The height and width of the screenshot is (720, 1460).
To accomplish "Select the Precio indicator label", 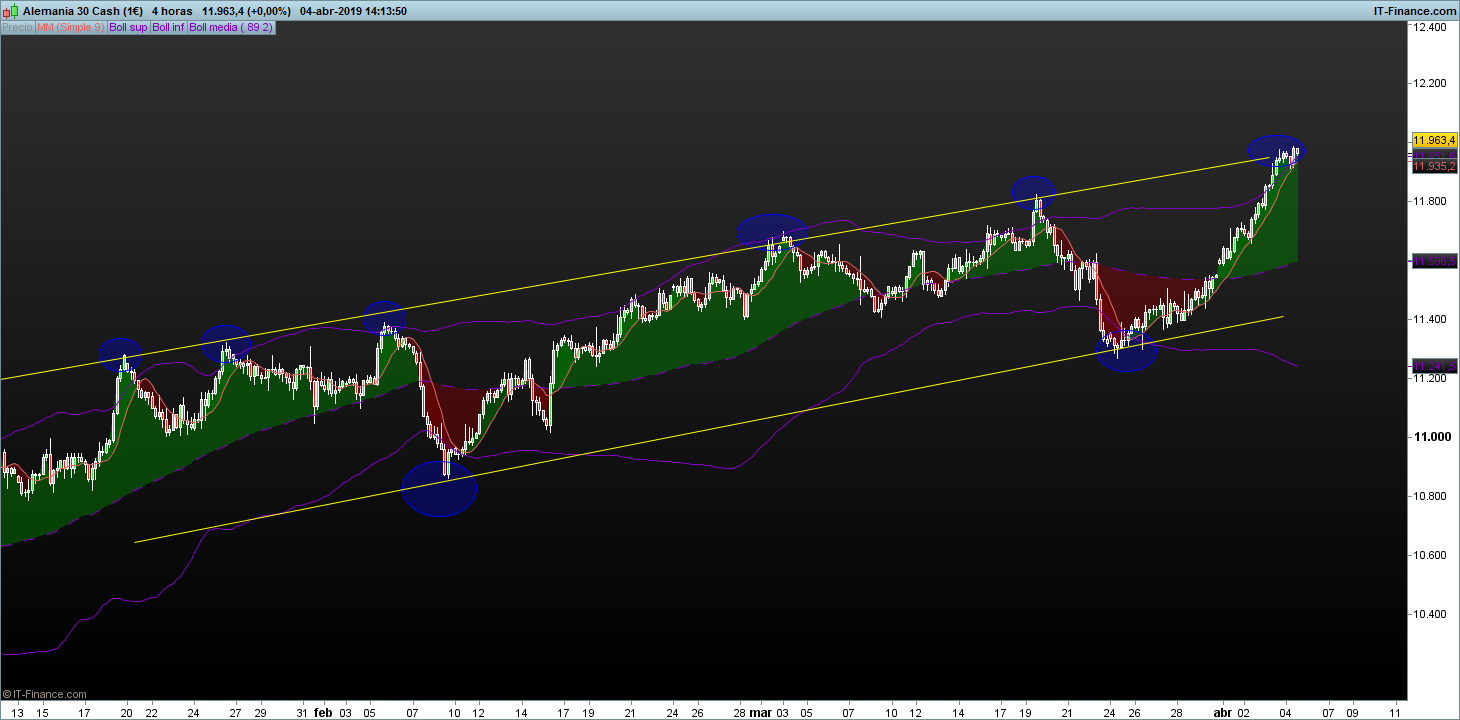I will pyautogui.click(x=17, y=28).
